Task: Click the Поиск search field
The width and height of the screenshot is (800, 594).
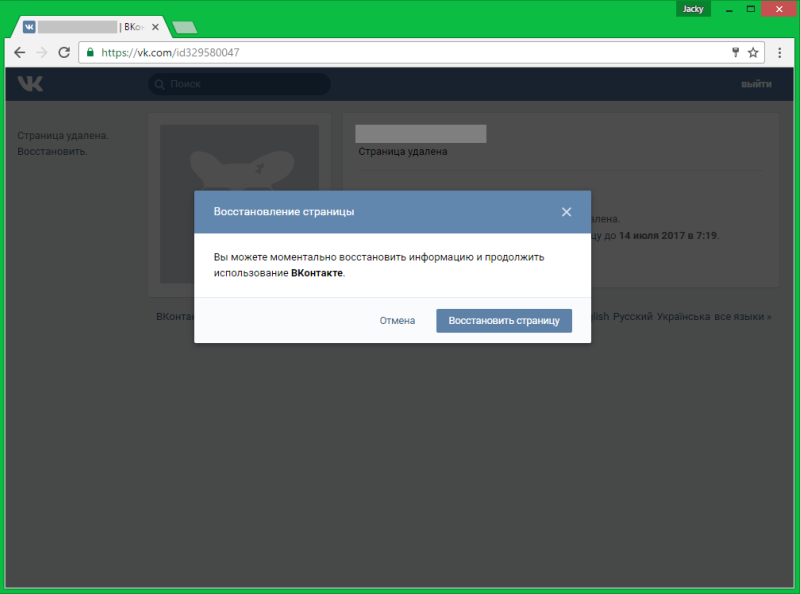Action: click(239, 84)
